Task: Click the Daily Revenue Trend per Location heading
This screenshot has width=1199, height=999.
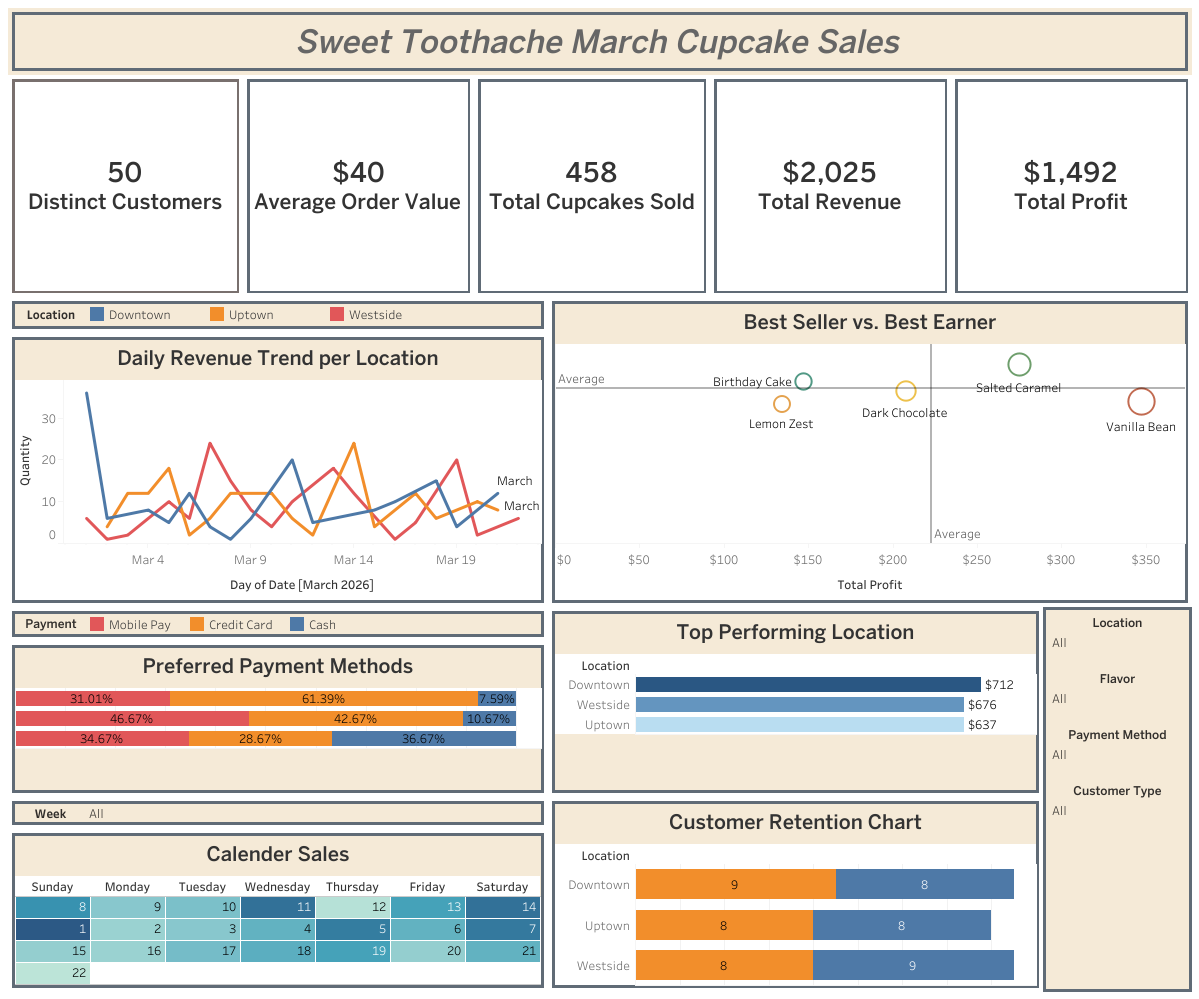Action: [x=278, y=358]
